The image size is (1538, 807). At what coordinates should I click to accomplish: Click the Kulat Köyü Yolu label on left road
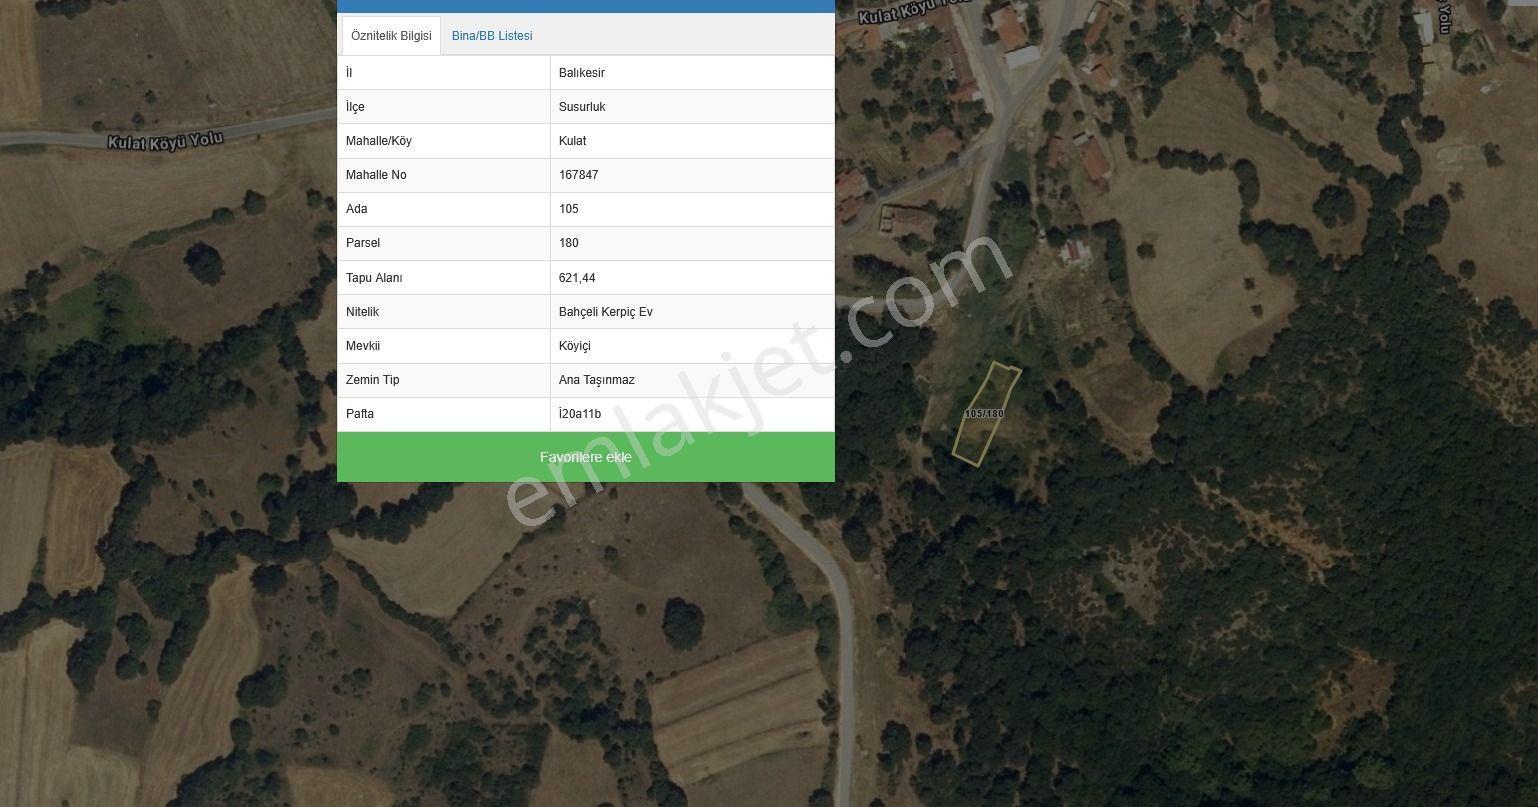[x=165, y=141]
